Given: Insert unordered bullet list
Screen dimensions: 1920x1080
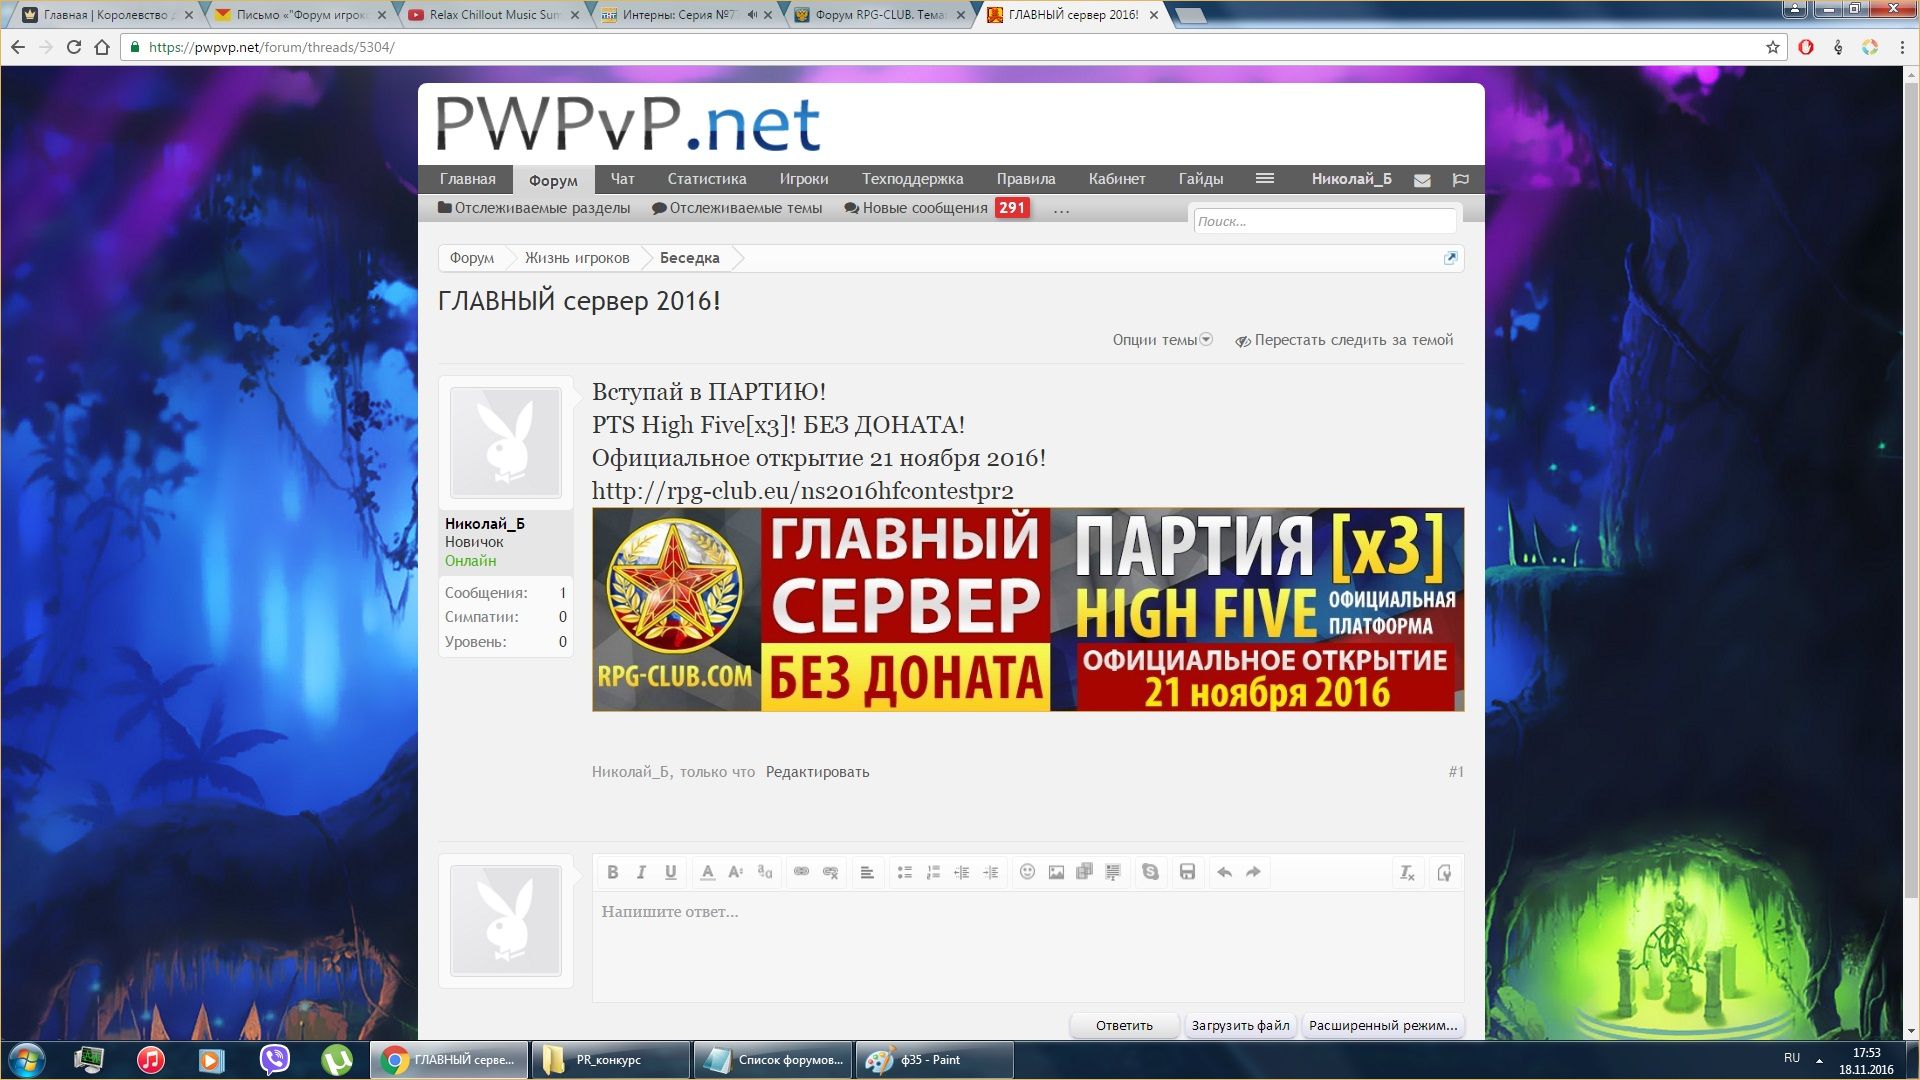Looking at the screenshot, I should coord(904,872).
